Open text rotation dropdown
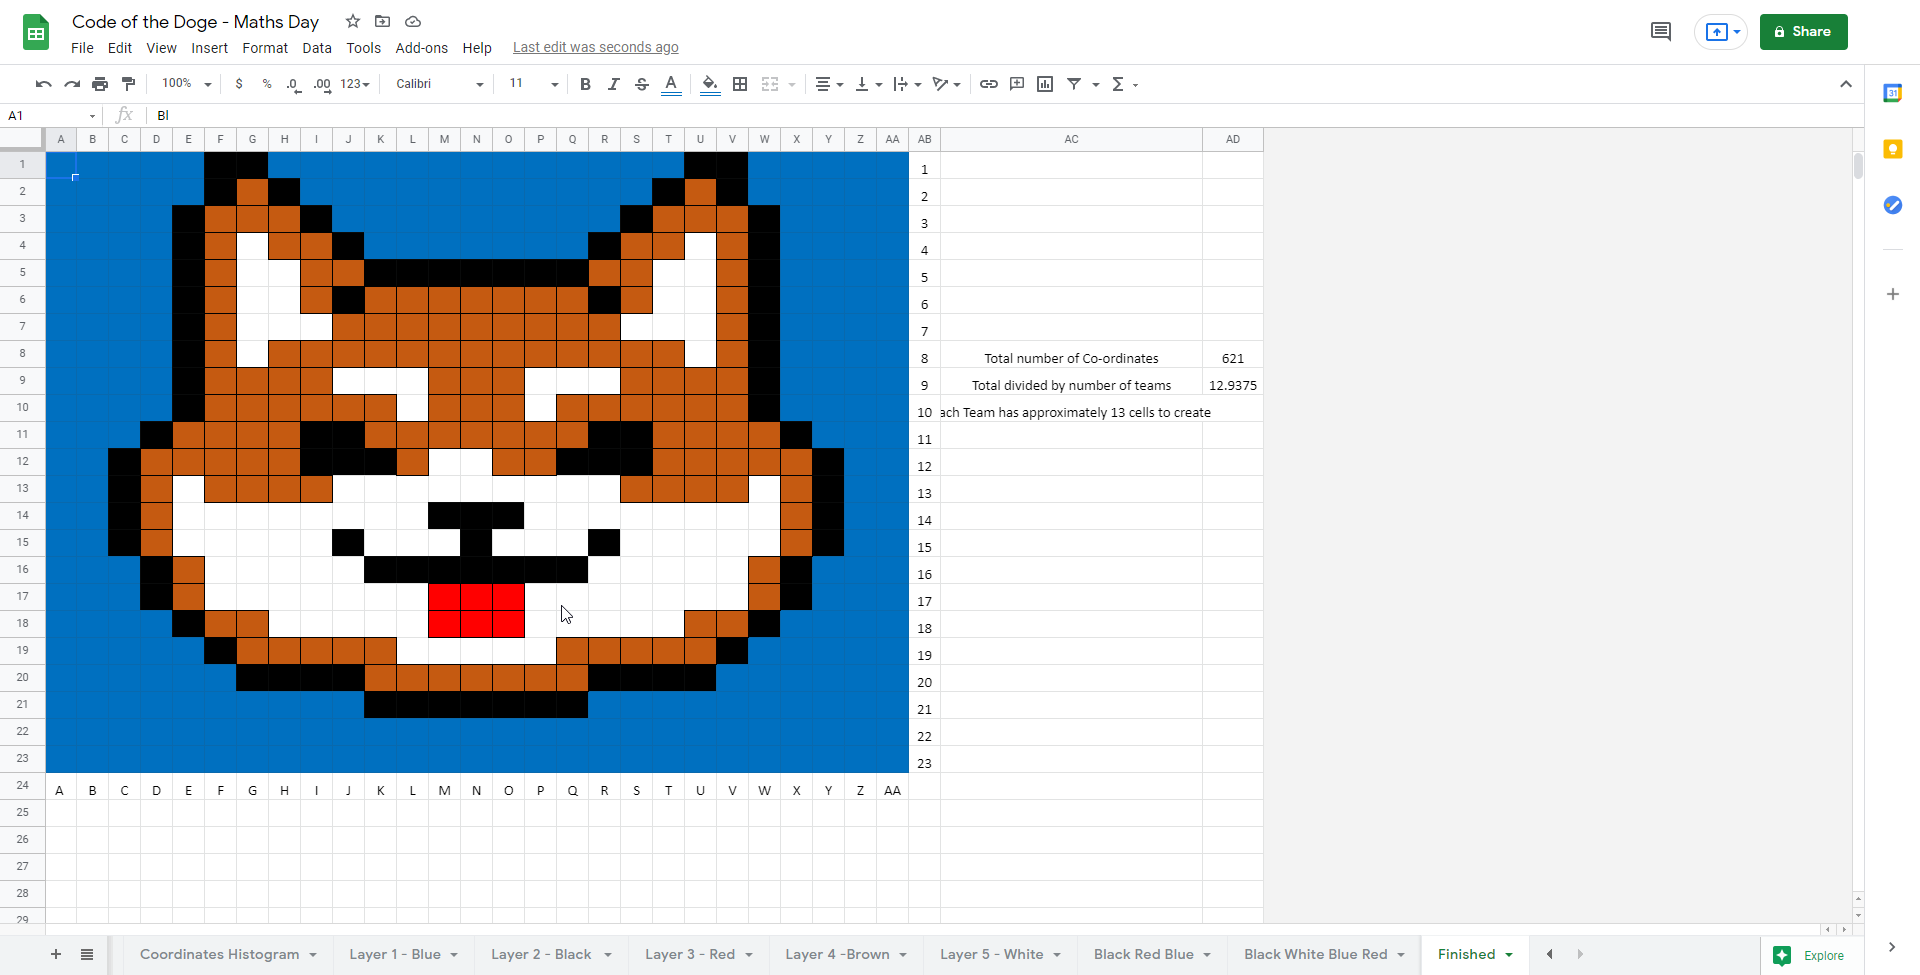Viewport: 1920px width, 975px height. point(946,84)
